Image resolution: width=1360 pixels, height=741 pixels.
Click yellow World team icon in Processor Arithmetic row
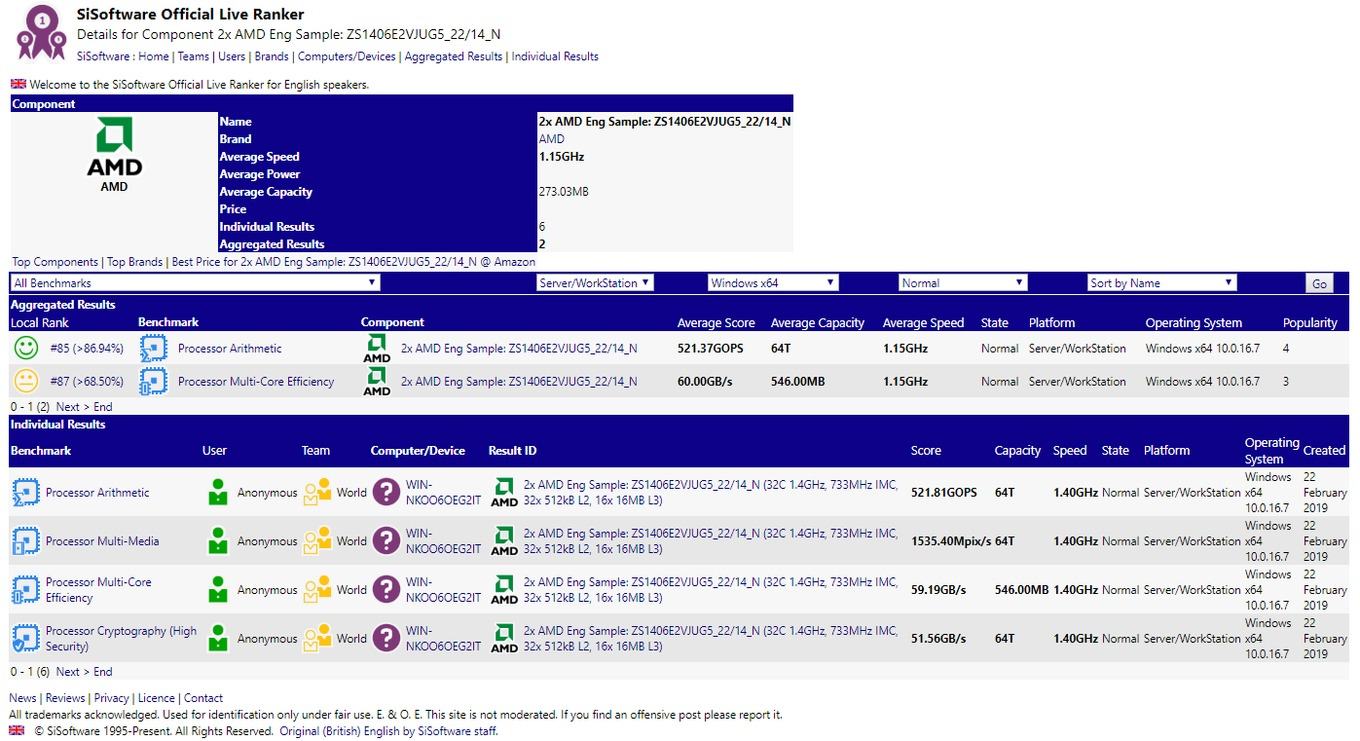pos(317,492)
